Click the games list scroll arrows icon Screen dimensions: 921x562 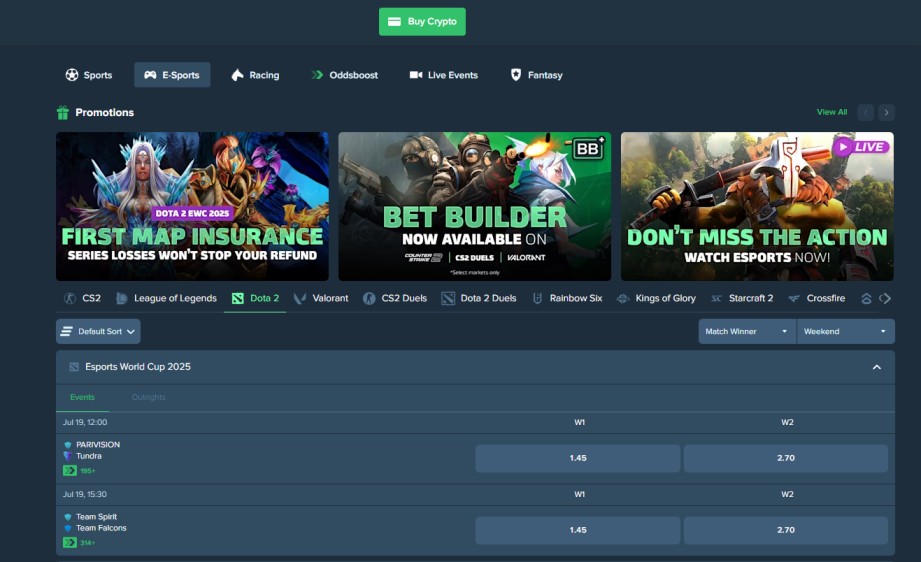pos(885,299)
